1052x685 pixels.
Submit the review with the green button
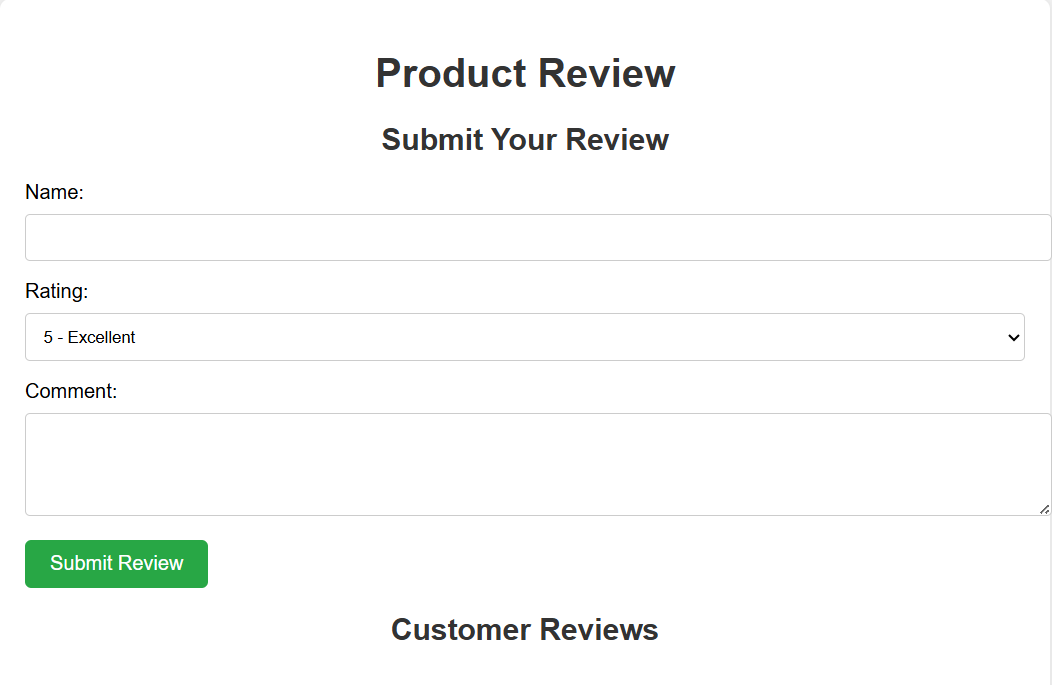pyautogui.click(x=116, y=564)
